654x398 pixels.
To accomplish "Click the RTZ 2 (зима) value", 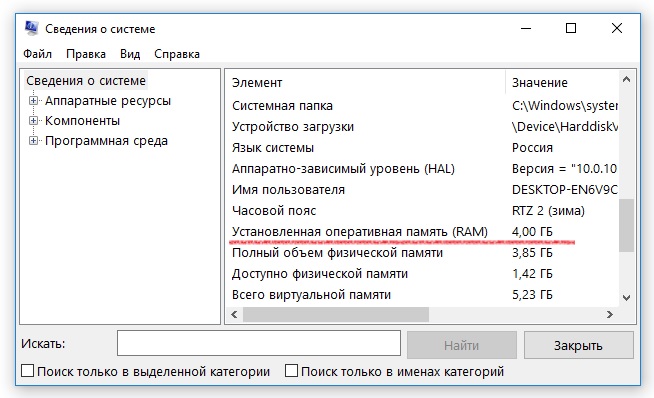I will [x=548, y=211].
